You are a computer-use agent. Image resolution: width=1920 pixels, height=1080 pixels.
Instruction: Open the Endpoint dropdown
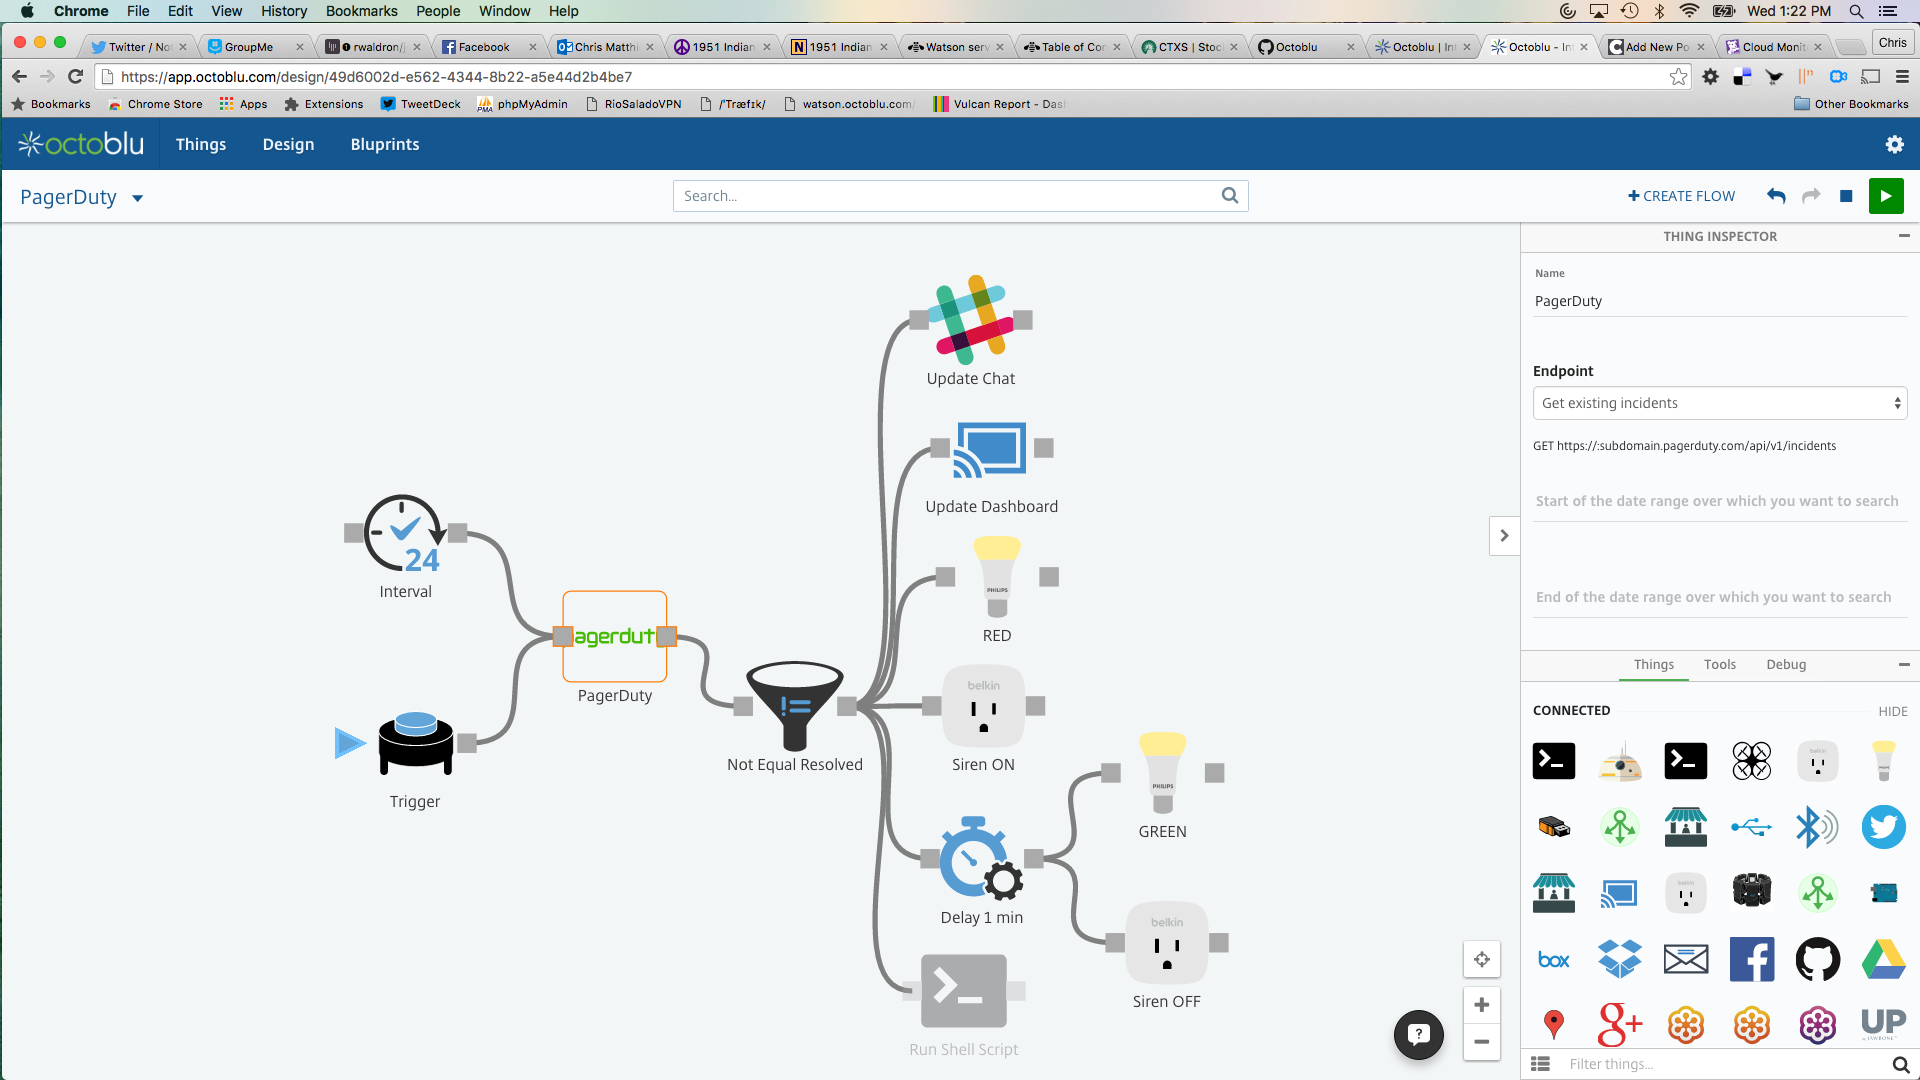1719,403
